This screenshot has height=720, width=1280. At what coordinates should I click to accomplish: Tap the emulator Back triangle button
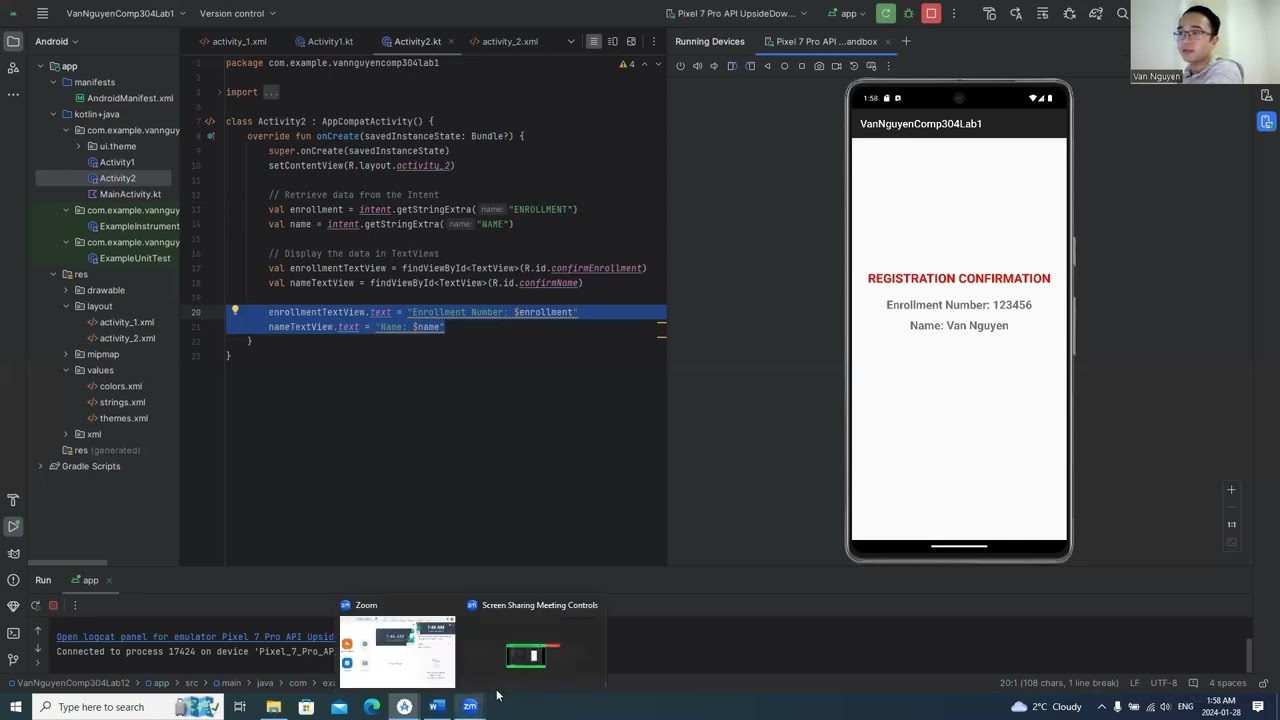coord(767,66)
